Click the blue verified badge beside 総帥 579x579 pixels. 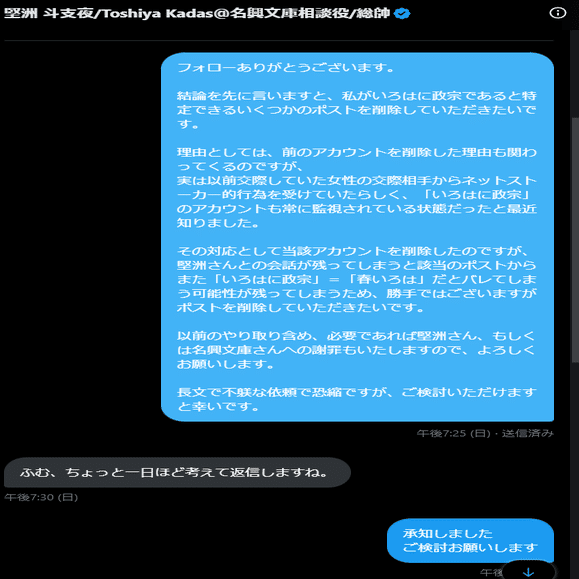click(402, 14)
